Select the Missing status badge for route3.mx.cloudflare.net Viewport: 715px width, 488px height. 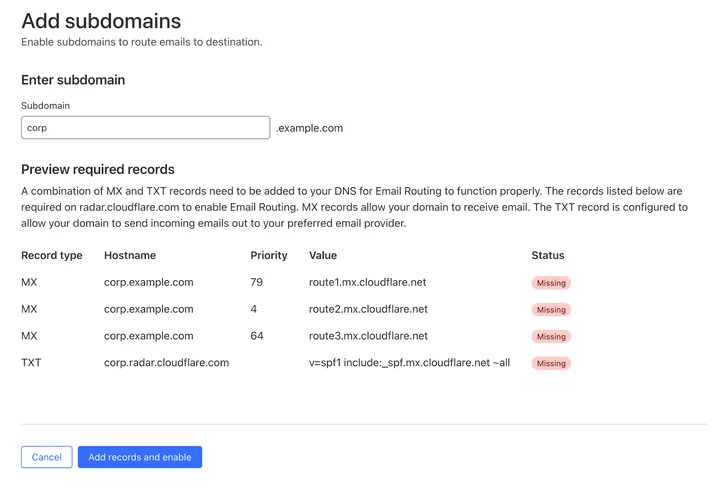551,337
